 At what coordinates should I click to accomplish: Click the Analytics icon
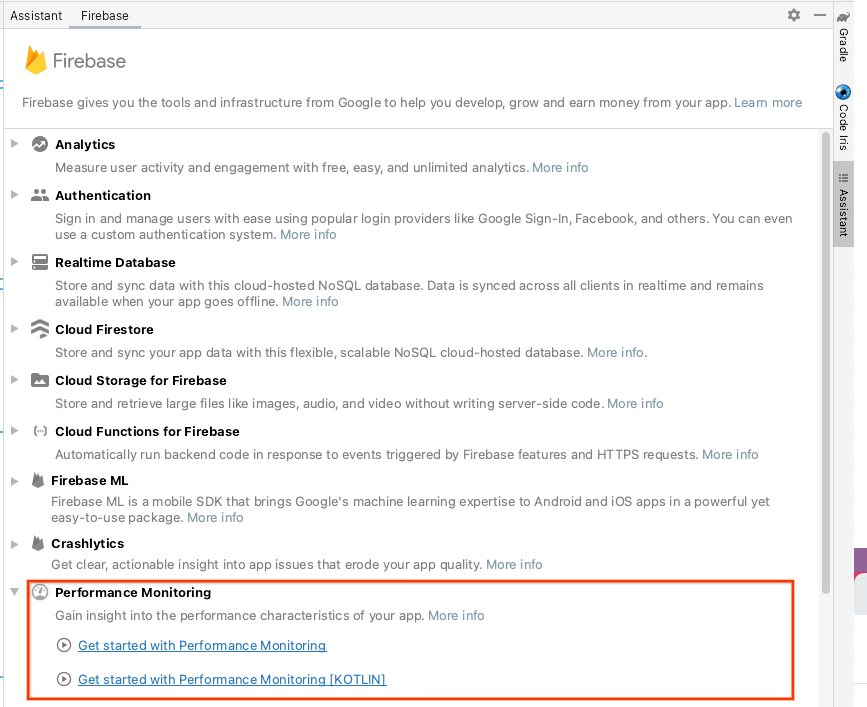tap(38, 144)
